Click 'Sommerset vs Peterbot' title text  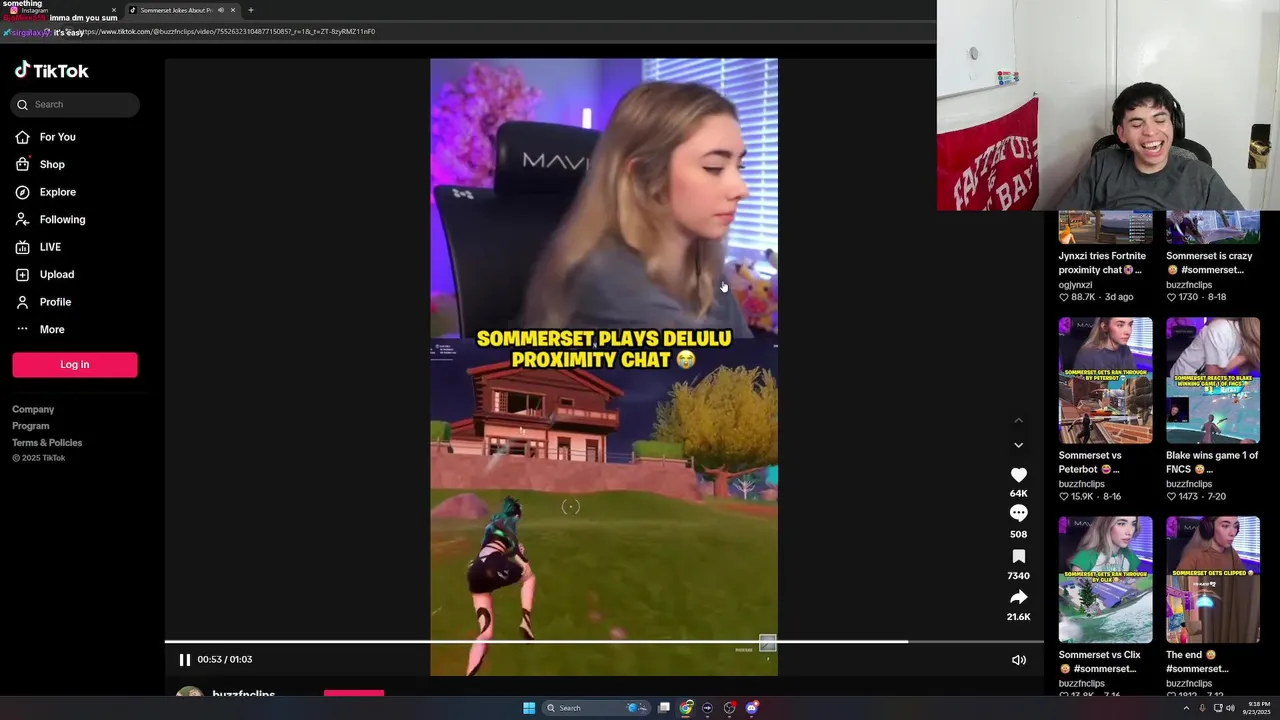coord(1090,462)
